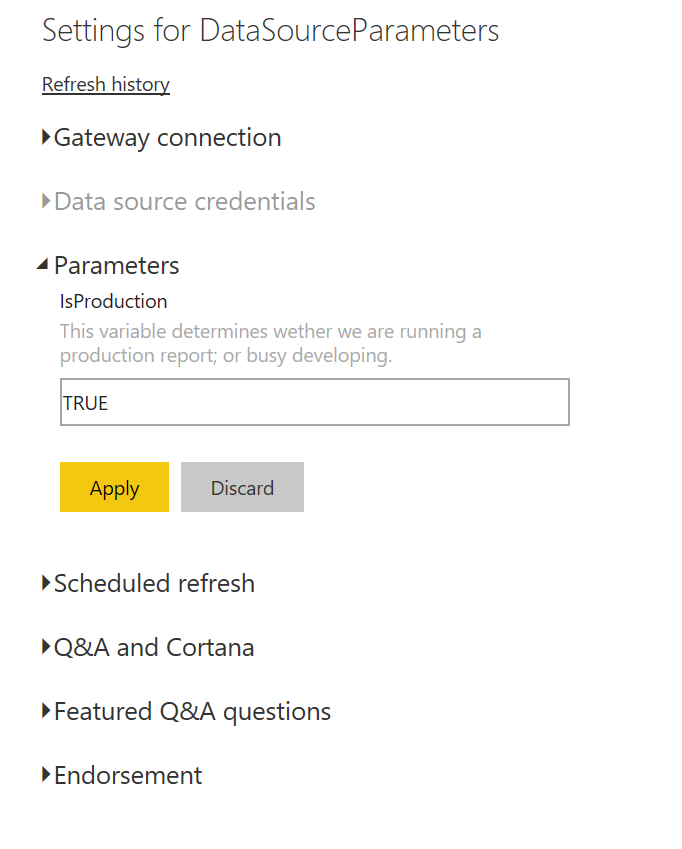Click the Endorsement heading text
Viewport: 682px width, 849px height.
click(128, 775)
